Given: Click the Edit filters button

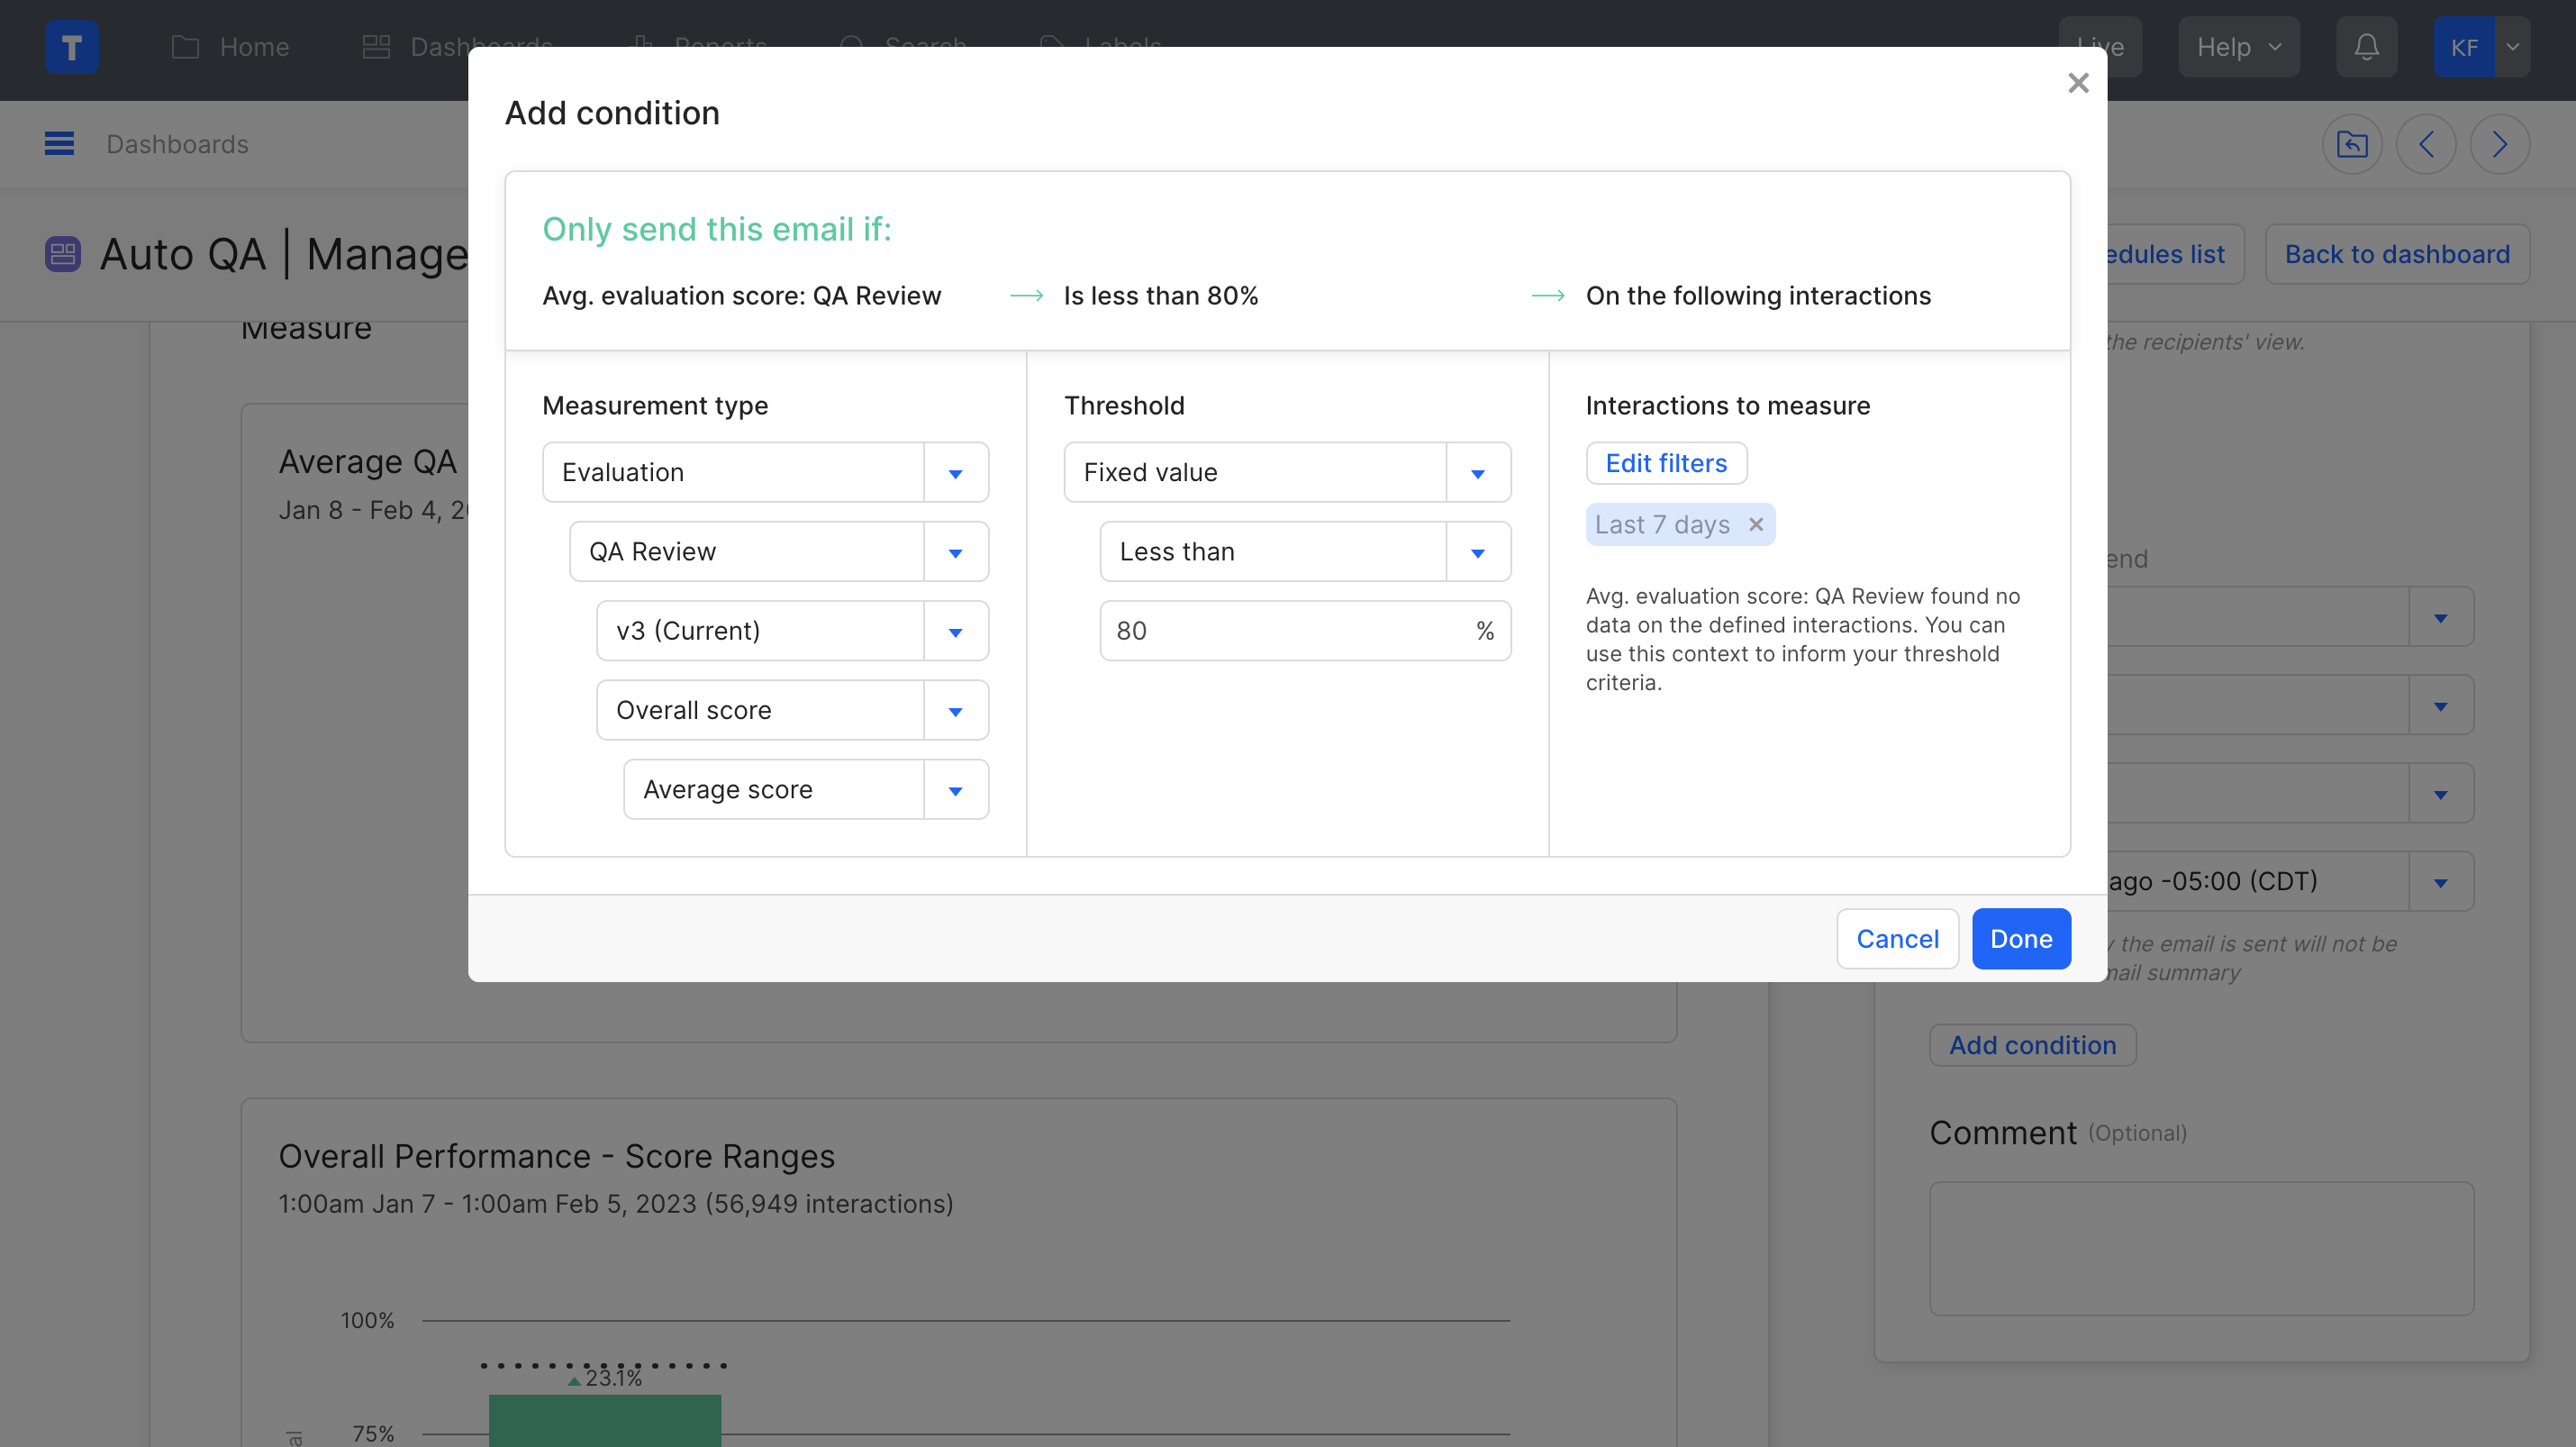Looking at the screenshot, I should coord(1666,463).
